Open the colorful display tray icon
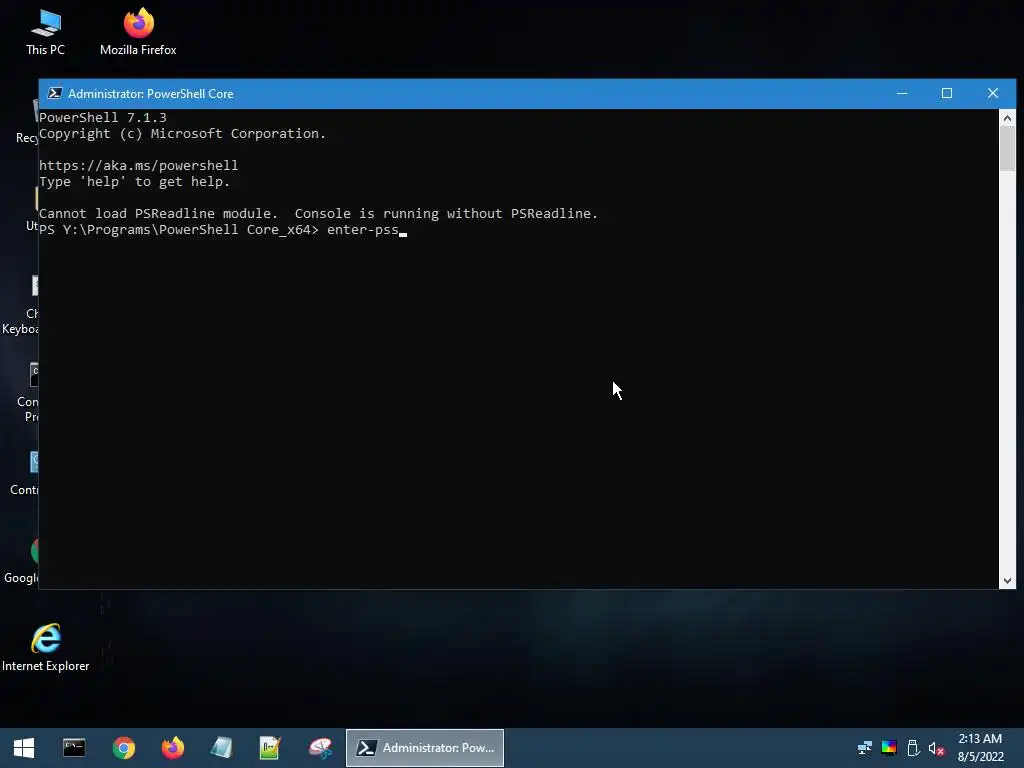The width and height of the screenshot is (1024, 768). pos(889,748)
